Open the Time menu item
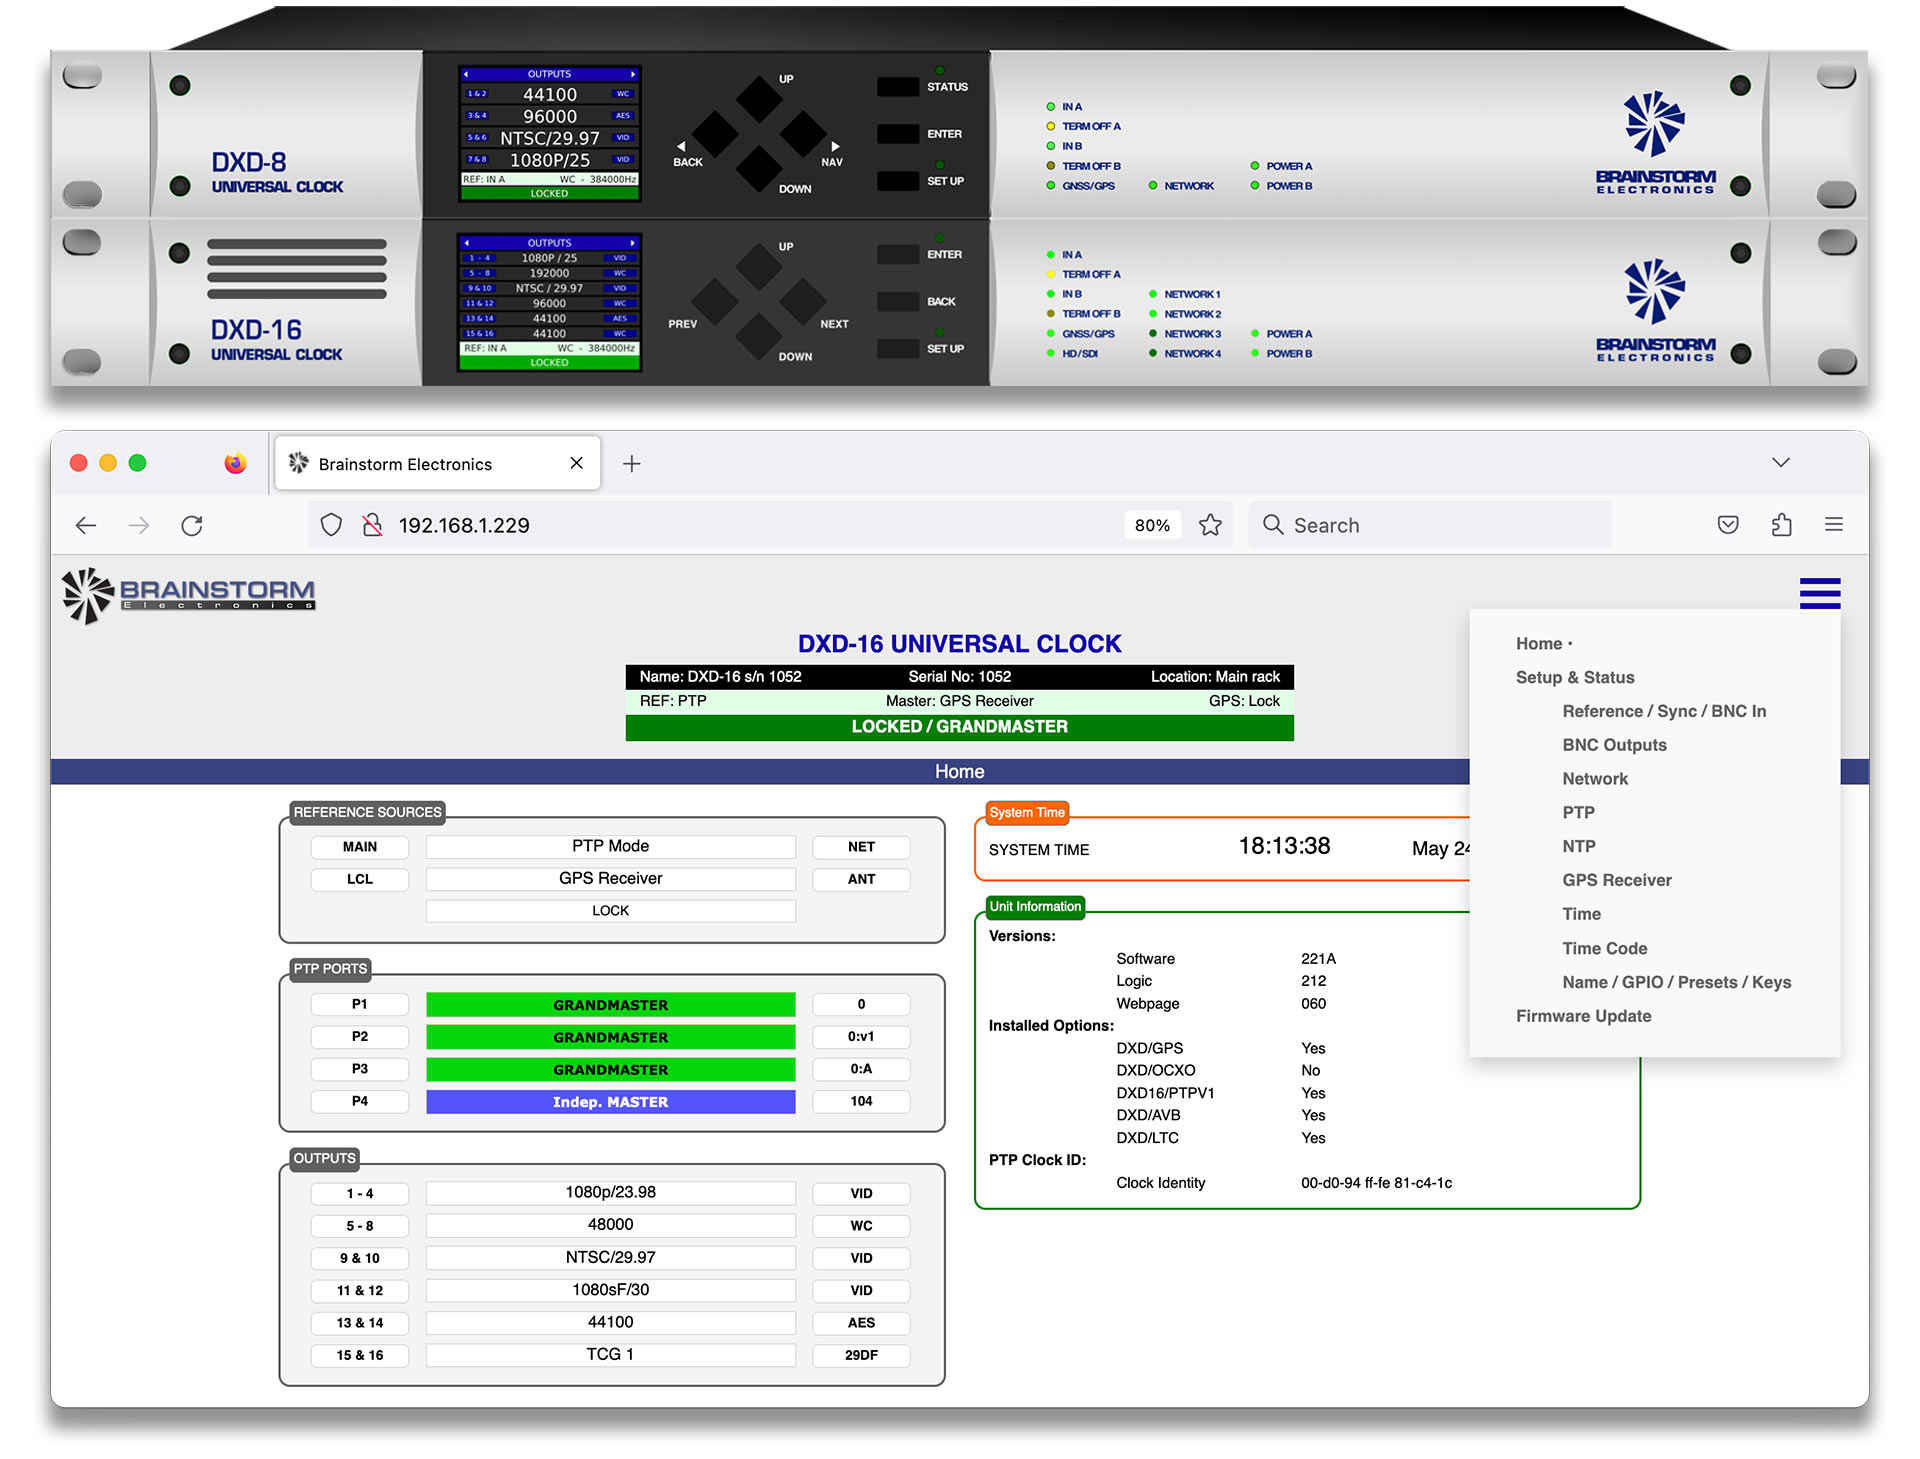 point(1581,914)
